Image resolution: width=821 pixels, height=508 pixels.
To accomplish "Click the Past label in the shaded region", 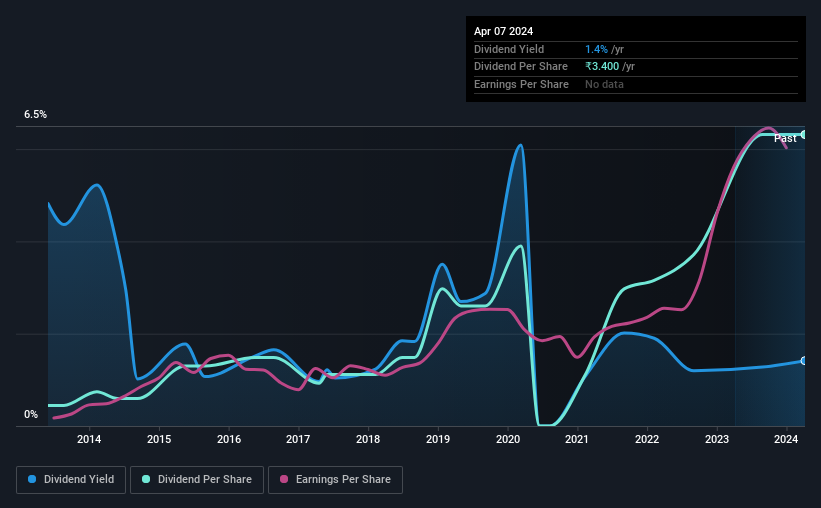I will click(x=785, y=138).
